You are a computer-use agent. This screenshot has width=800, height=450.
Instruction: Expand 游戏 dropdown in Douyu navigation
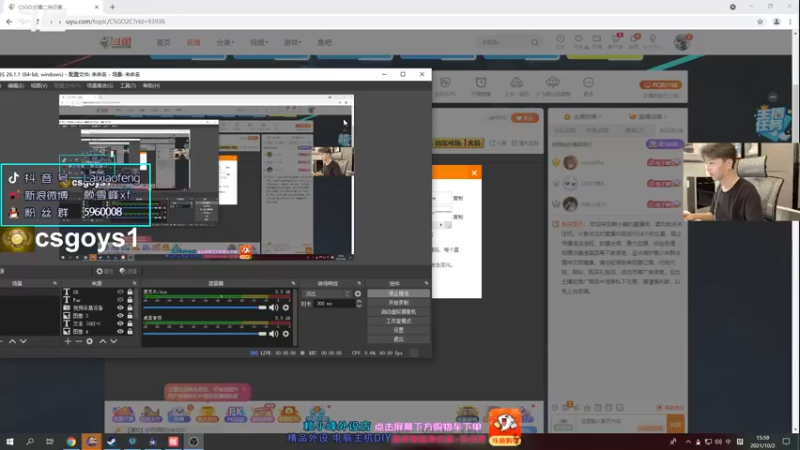(292, 42)
